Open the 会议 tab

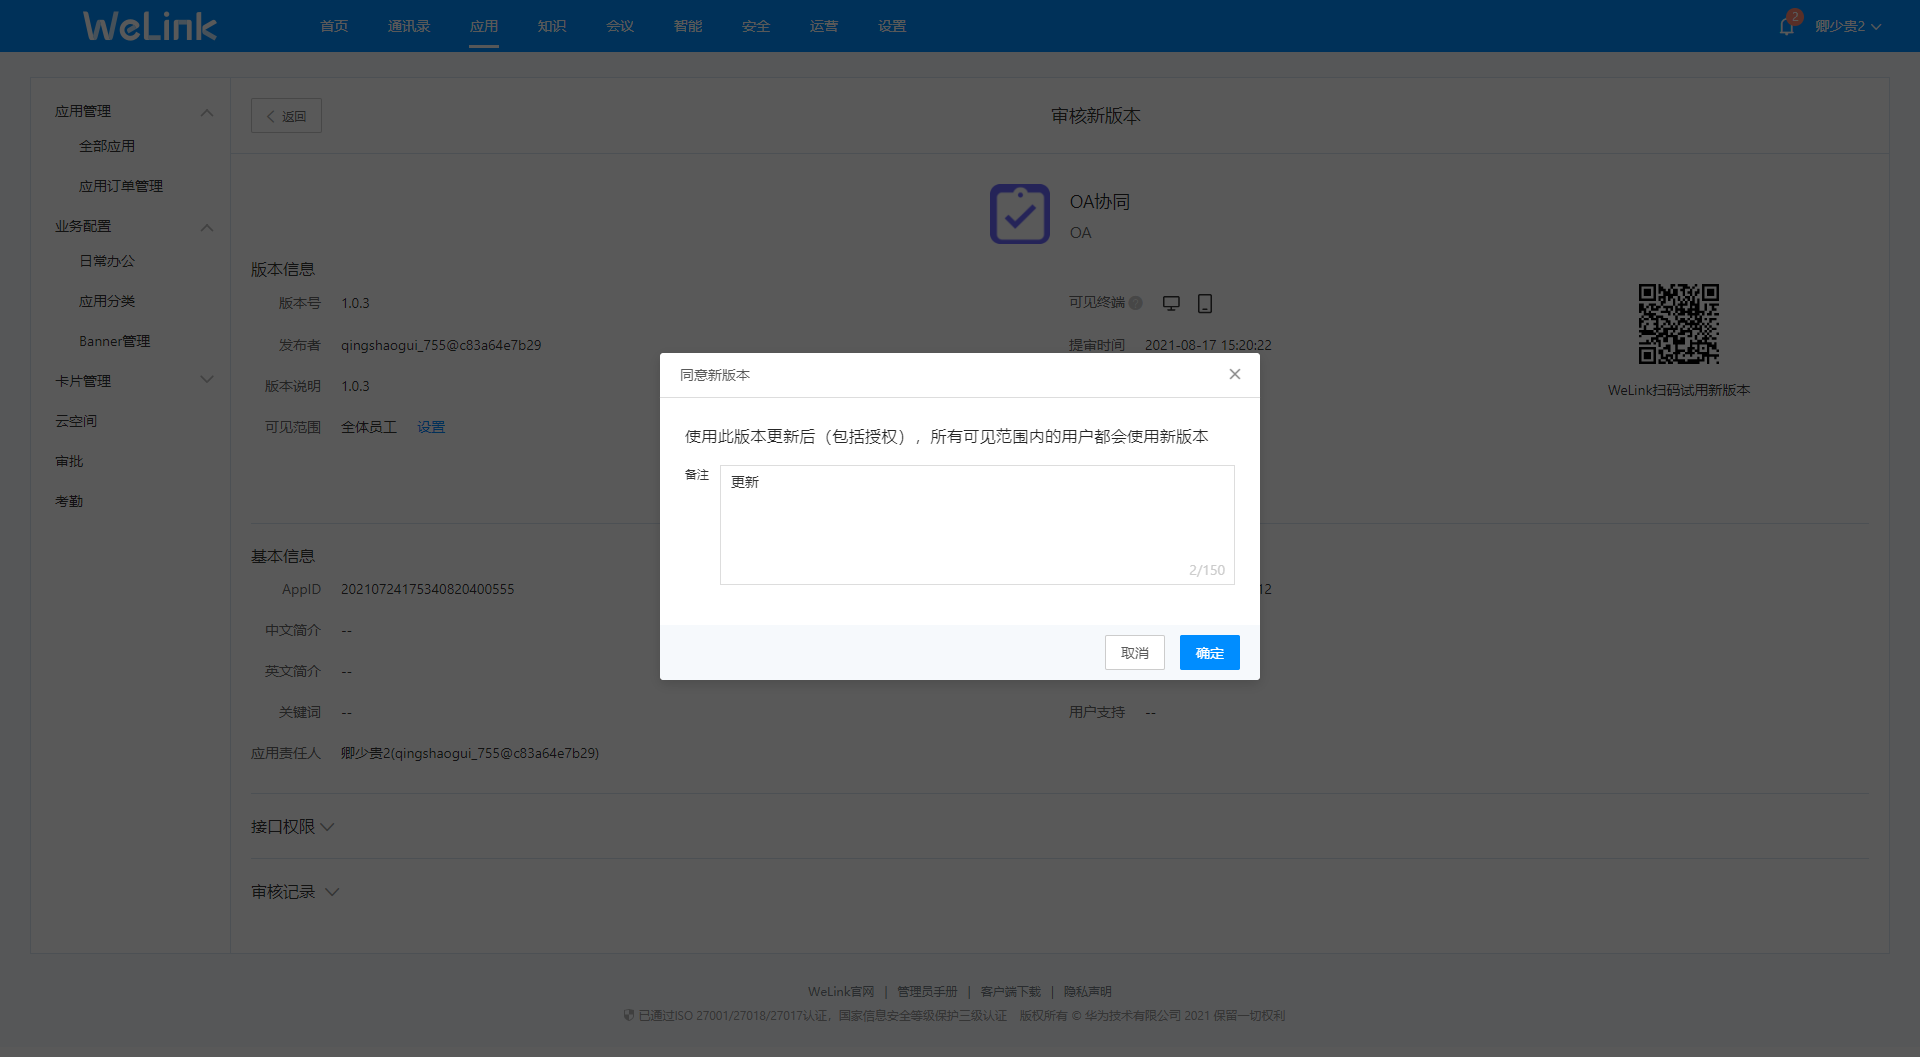click(620, 26)
